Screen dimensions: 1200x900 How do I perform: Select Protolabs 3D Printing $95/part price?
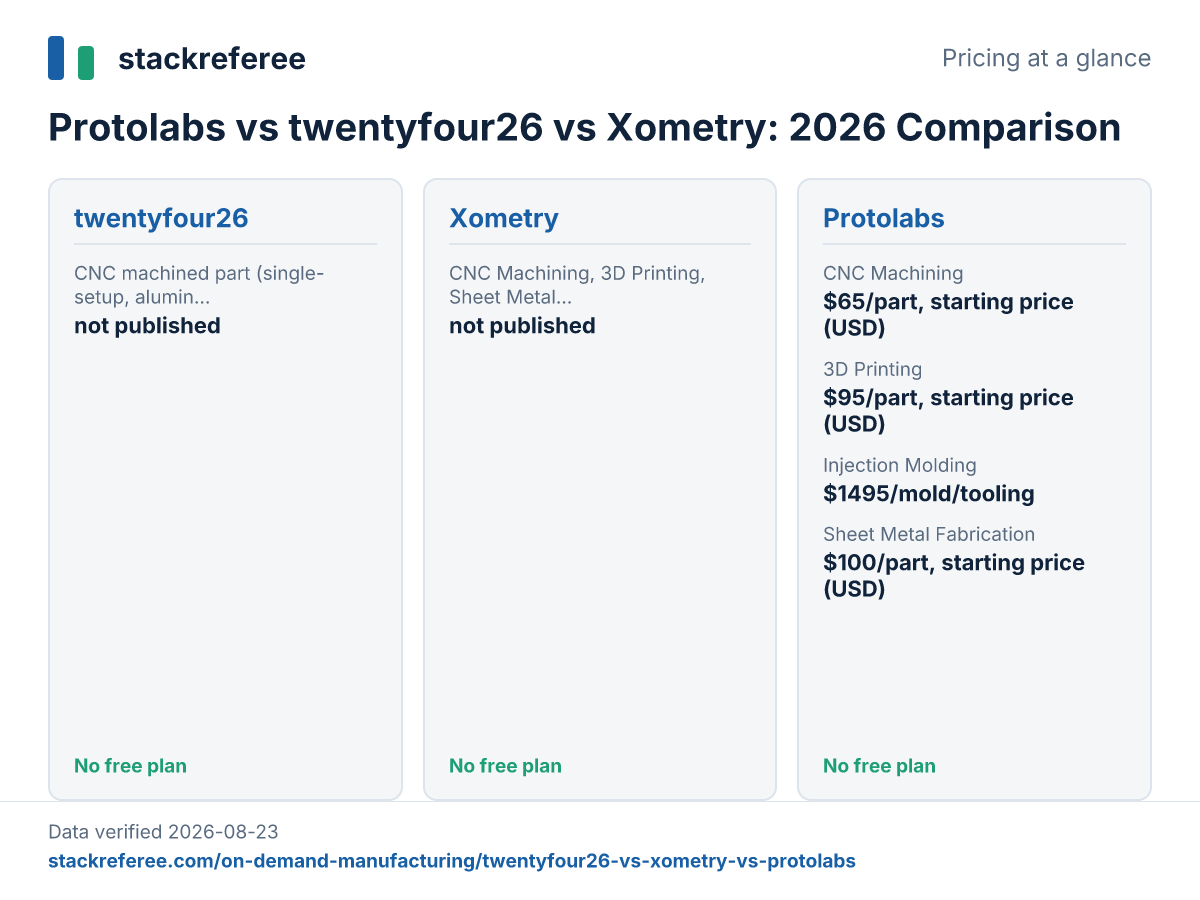(948, 411)
